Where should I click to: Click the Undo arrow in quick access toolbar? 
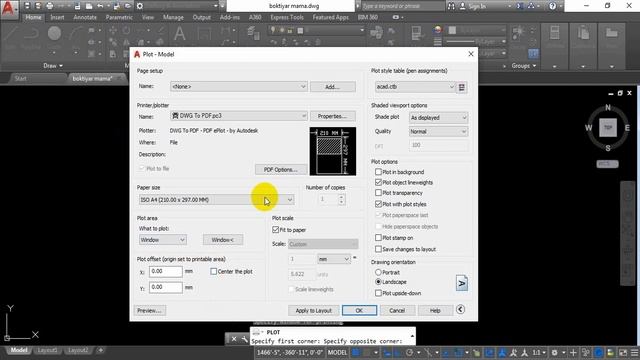pos(100,6)
